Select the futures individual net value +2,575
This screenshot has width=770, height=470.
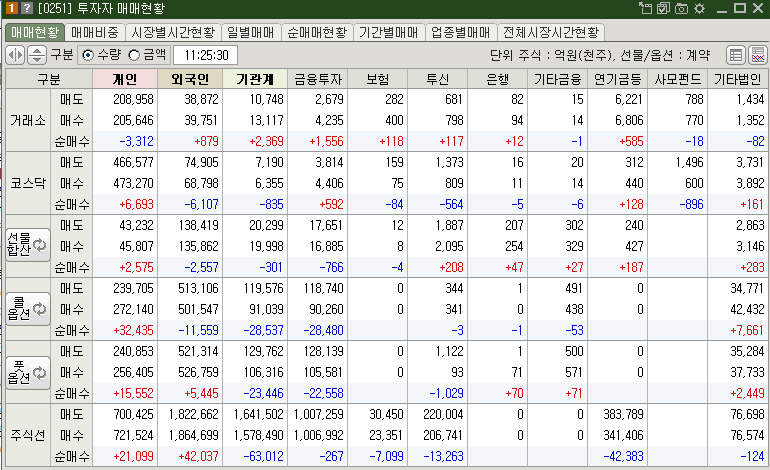tap(137, 268)
